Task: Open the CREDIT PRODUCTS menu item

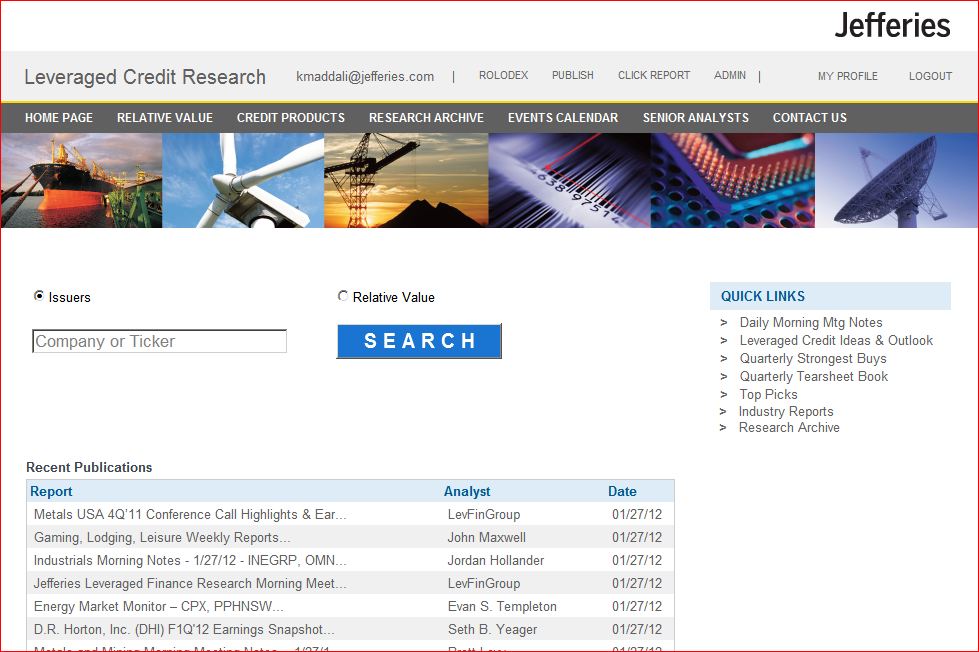Action: coord(290,117)
